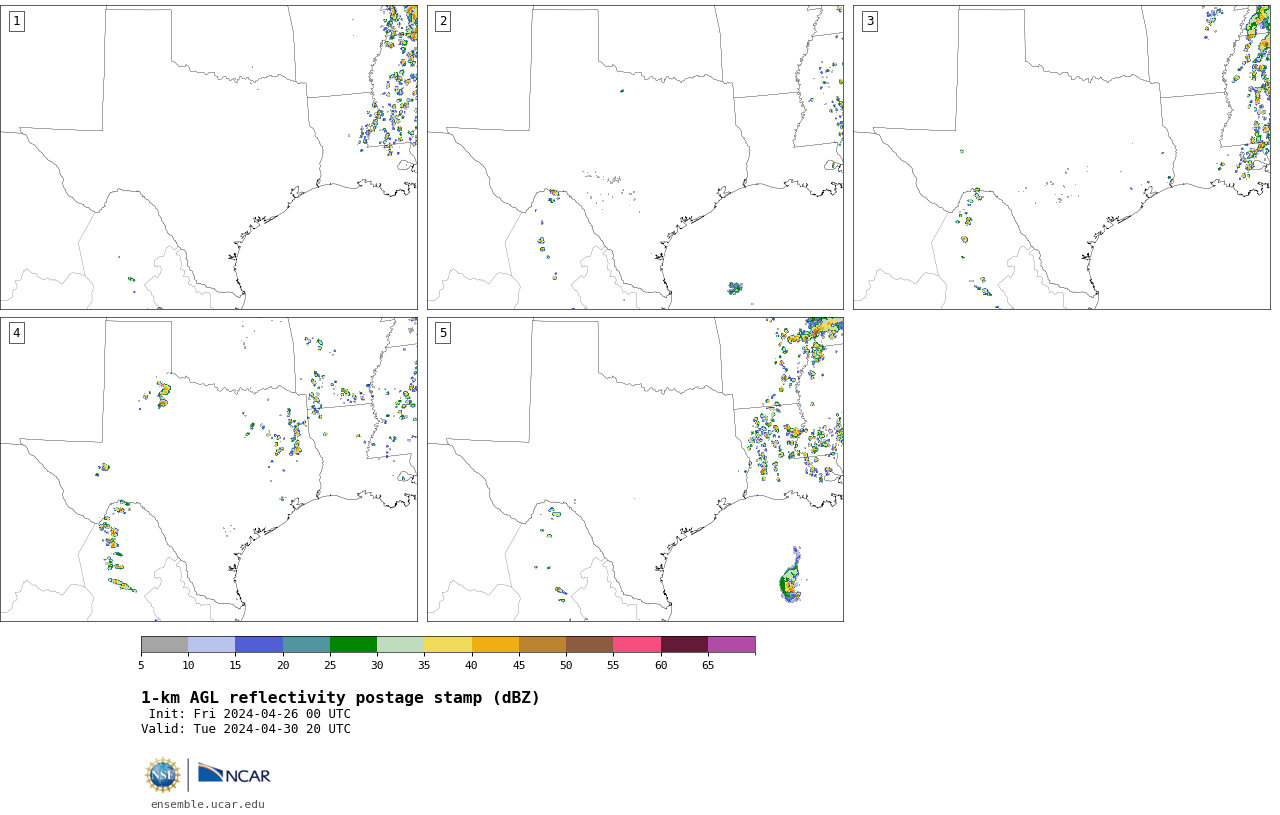
Task: Click the 1-km AGL reflectivity title
Action: 340,698
